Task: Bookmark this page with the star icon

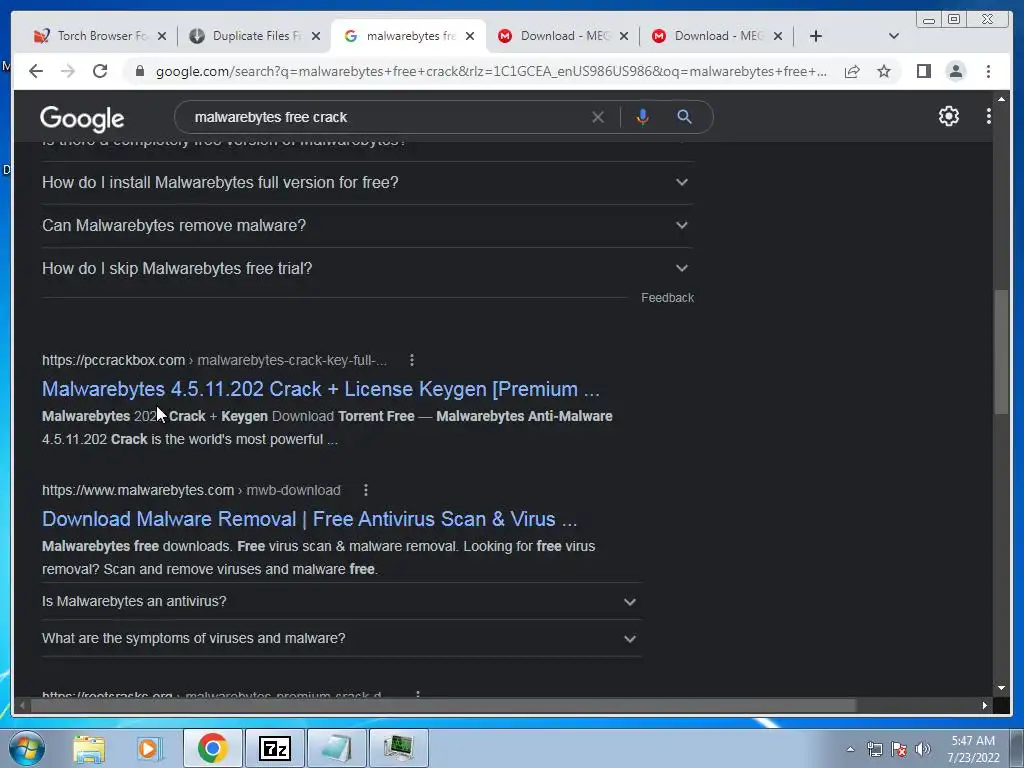Action: 884,71
